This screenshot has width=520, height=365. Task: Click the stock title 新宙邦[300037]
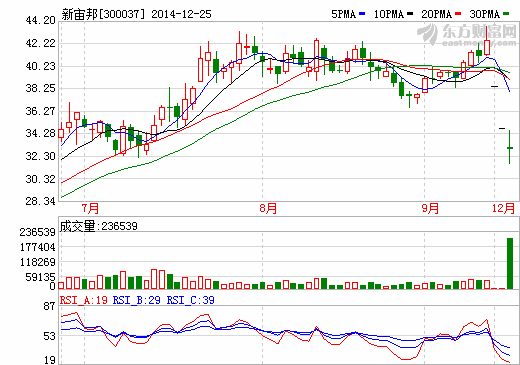[x=104, y=14]
